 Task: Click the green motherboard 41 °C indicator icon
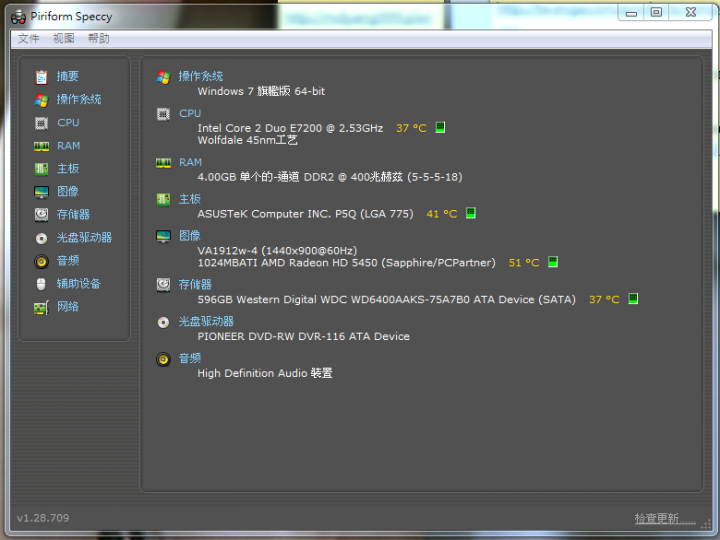[x=471, y=213]
